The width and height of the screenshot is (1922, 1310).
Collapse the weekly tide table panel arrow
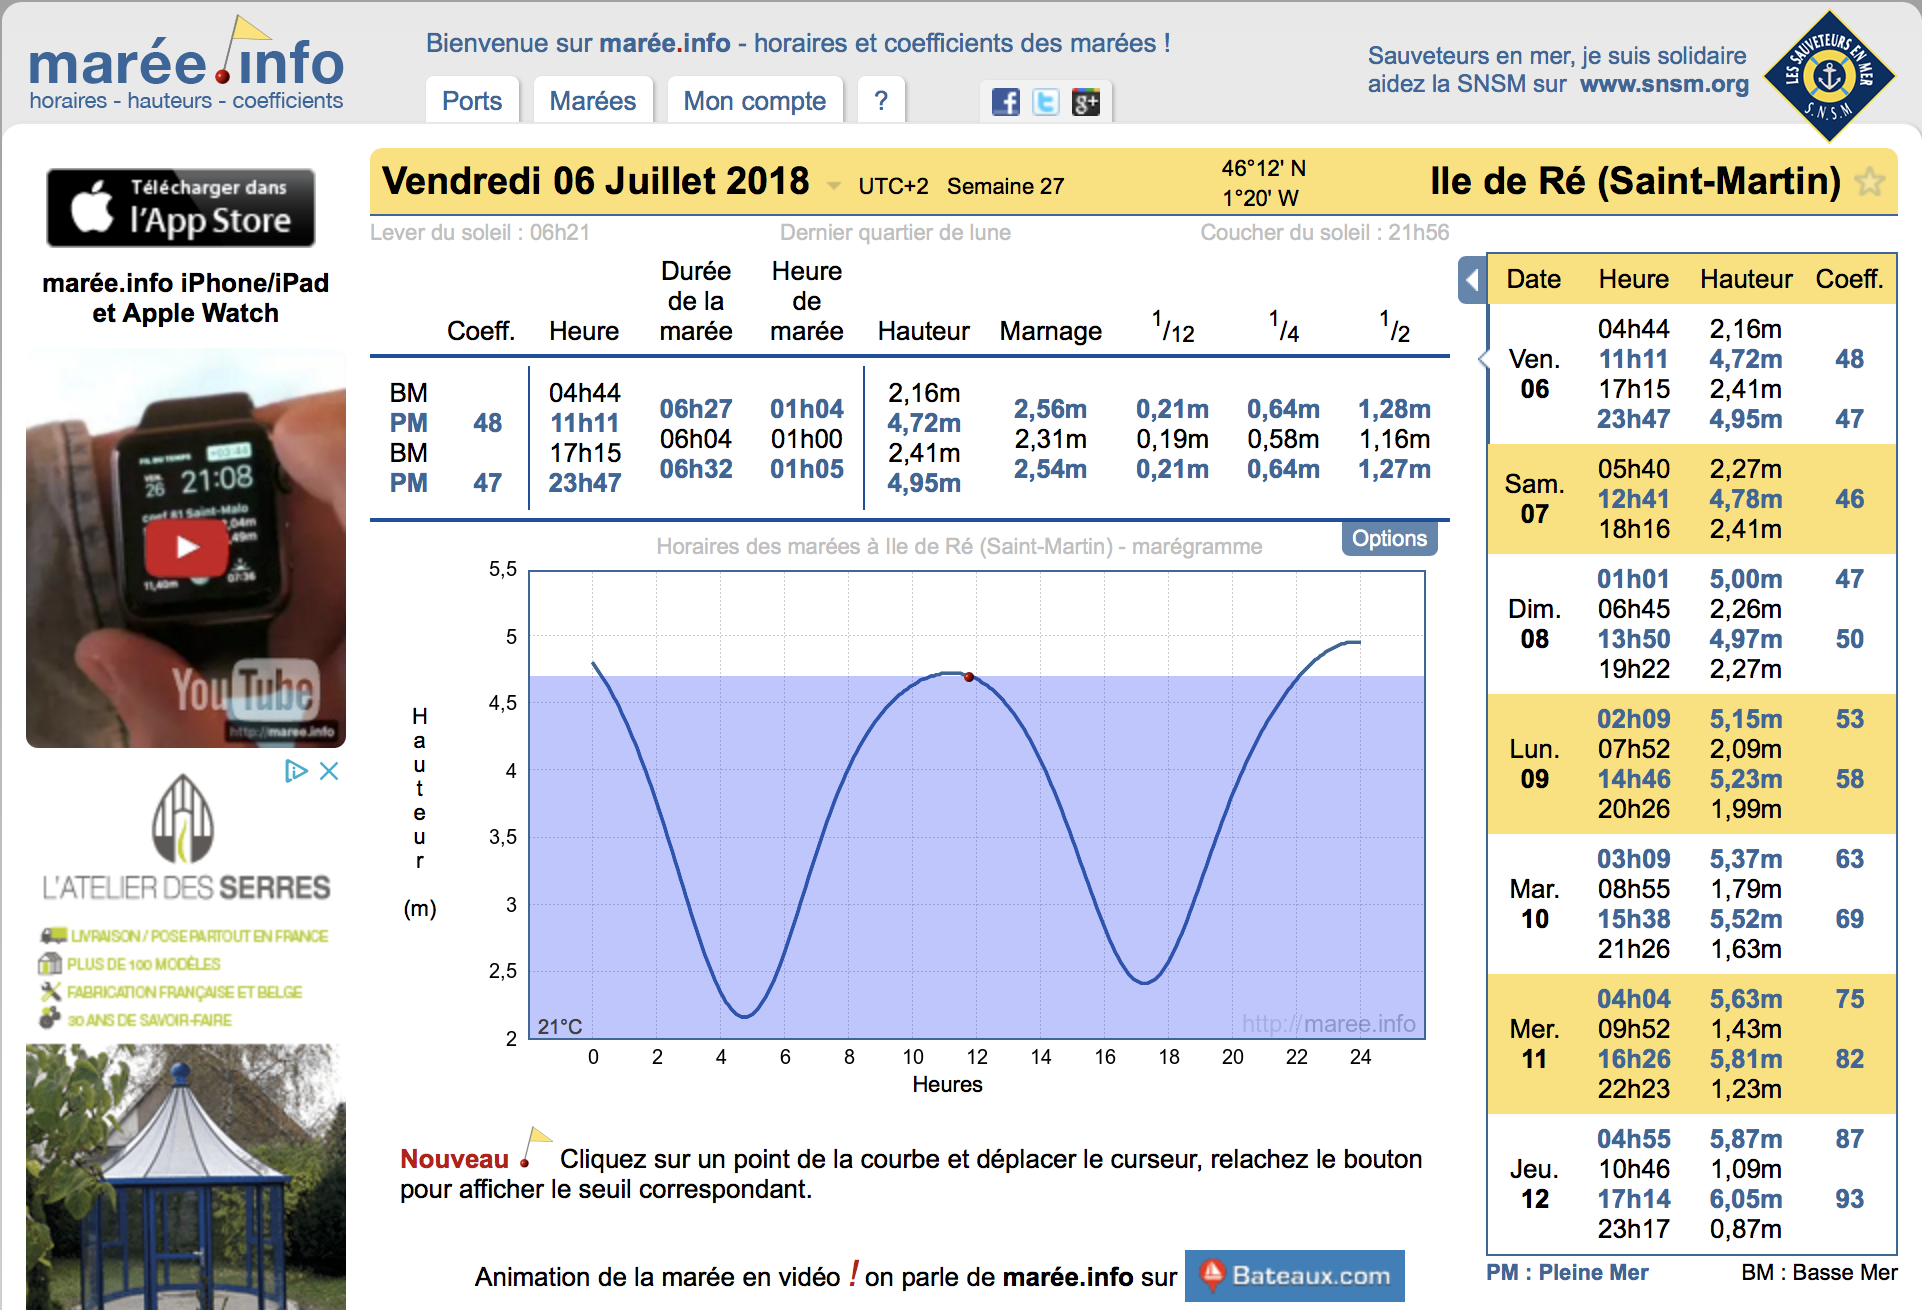pos(1472,281)
